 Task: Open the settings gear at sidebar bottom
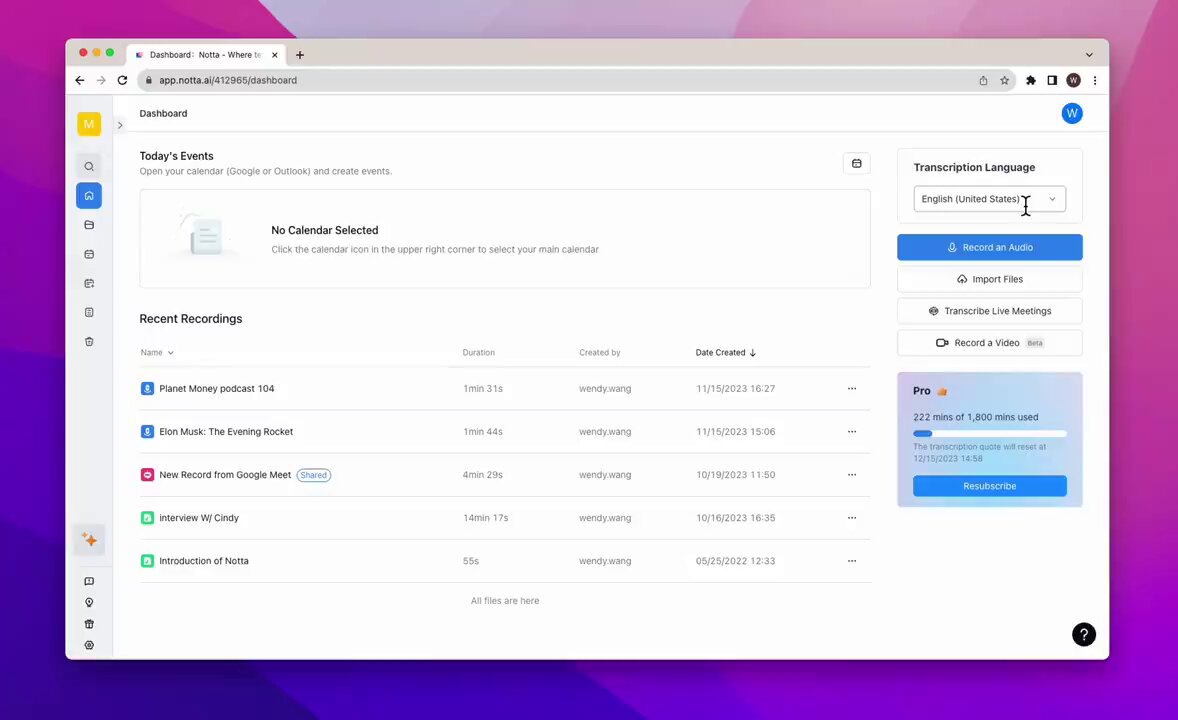[x=89, y=645]
